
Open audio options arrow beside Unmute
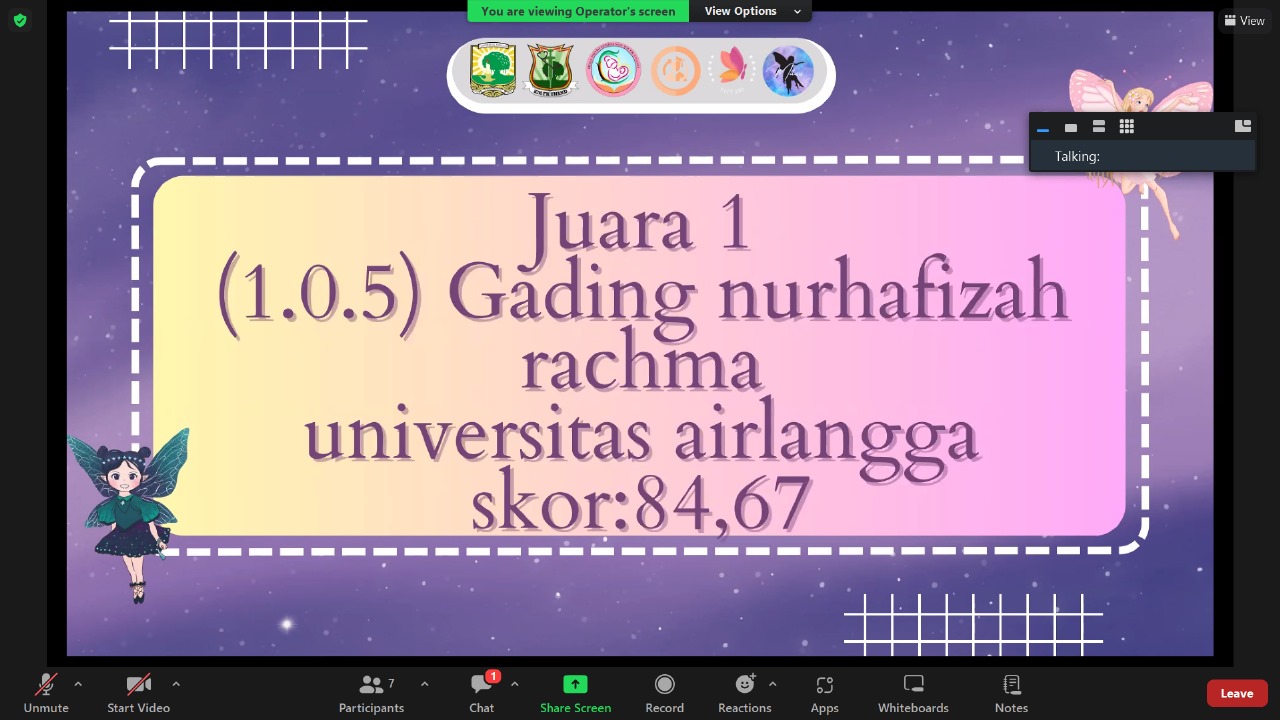[x=78, y=684]
